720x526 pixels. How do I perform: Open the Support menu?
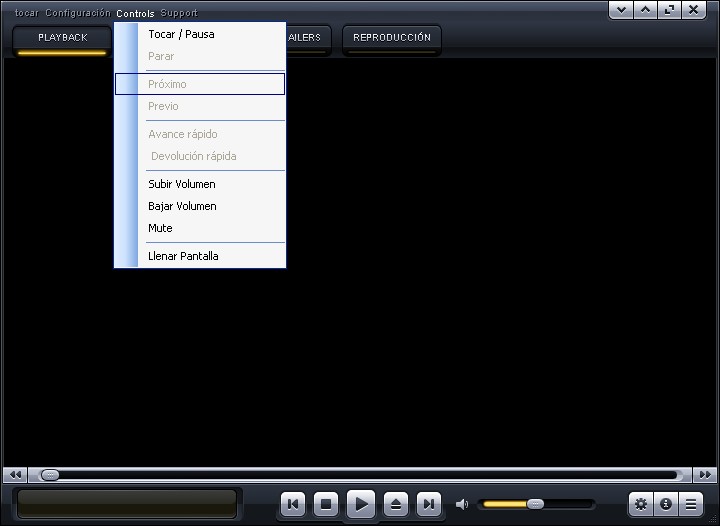tap(179, 13)
